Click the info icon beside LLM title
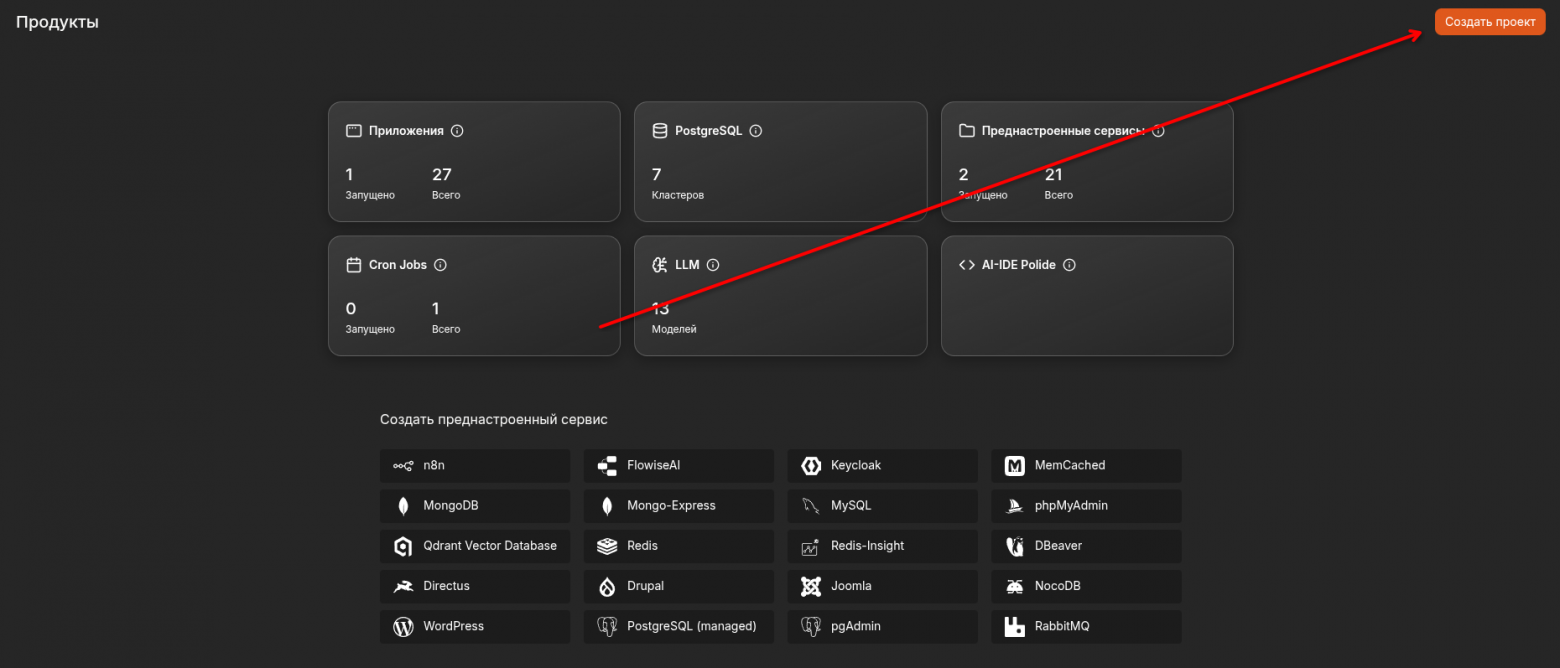 [713, 265]
